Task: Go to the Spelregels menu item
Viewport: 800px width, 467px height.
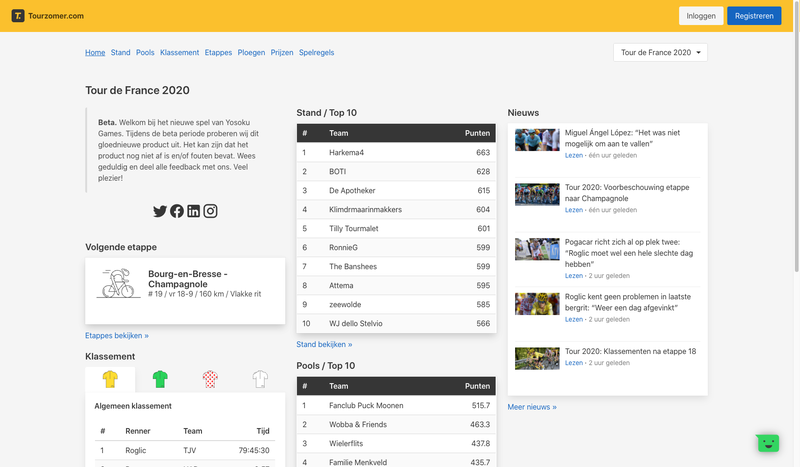Action: 316,52
